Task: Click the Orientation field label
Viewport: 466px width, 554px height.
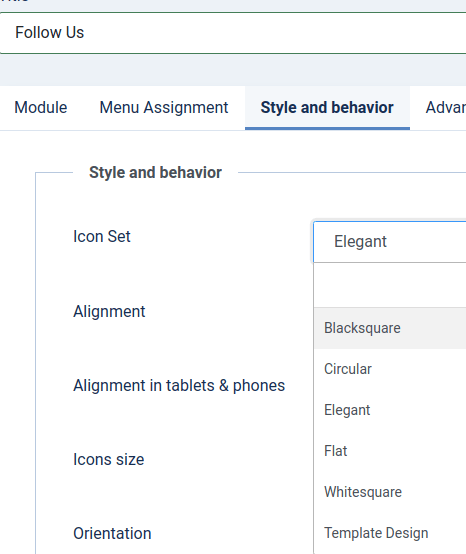Action: [112, 534]
